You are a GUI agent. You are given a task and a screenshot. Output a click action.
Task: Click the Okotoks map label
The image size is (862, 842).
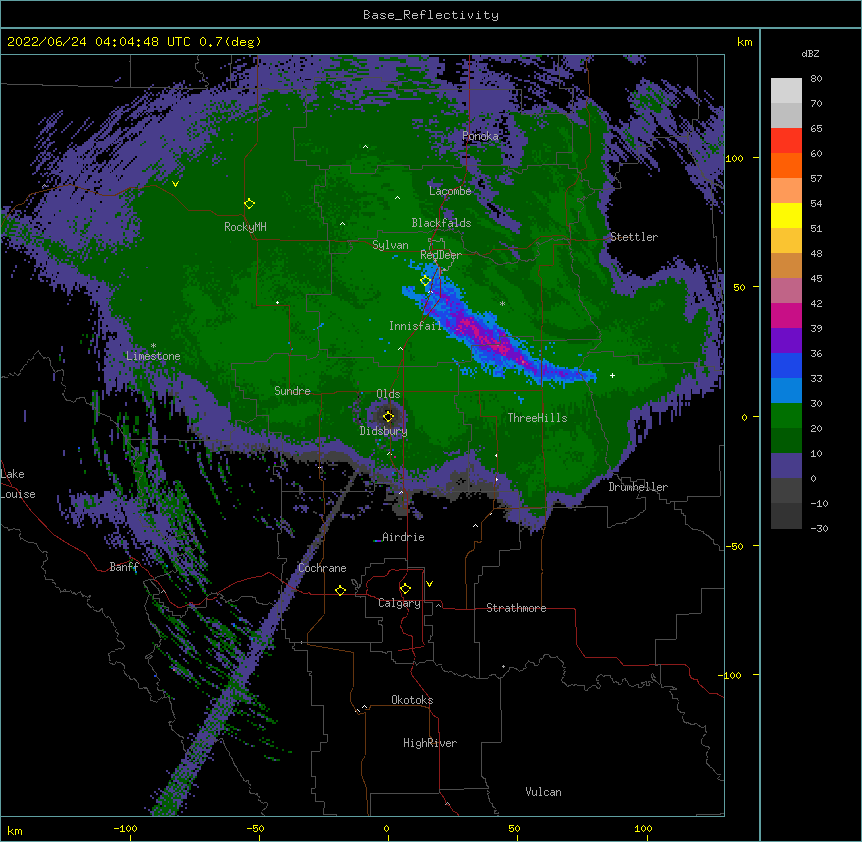412,700
